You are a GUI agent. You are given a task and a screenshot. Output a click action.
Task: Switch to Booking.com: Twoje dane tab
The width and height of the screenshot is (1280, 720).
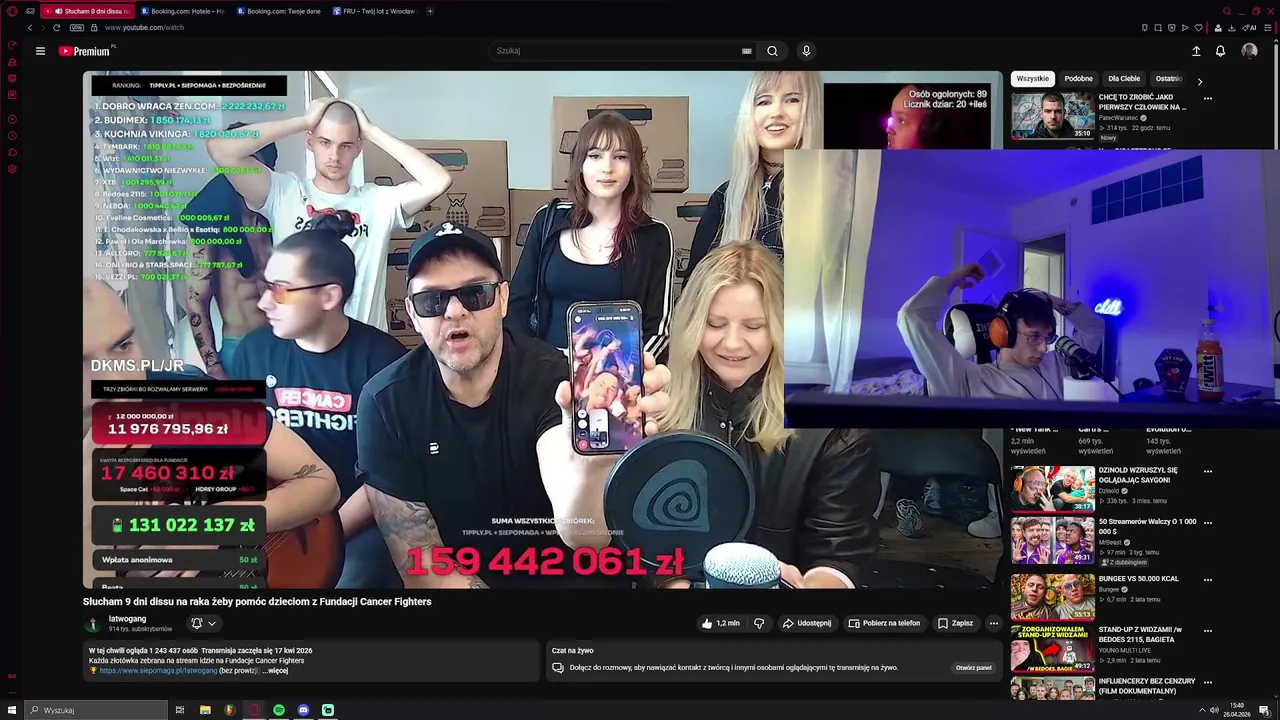coord(280,11)
